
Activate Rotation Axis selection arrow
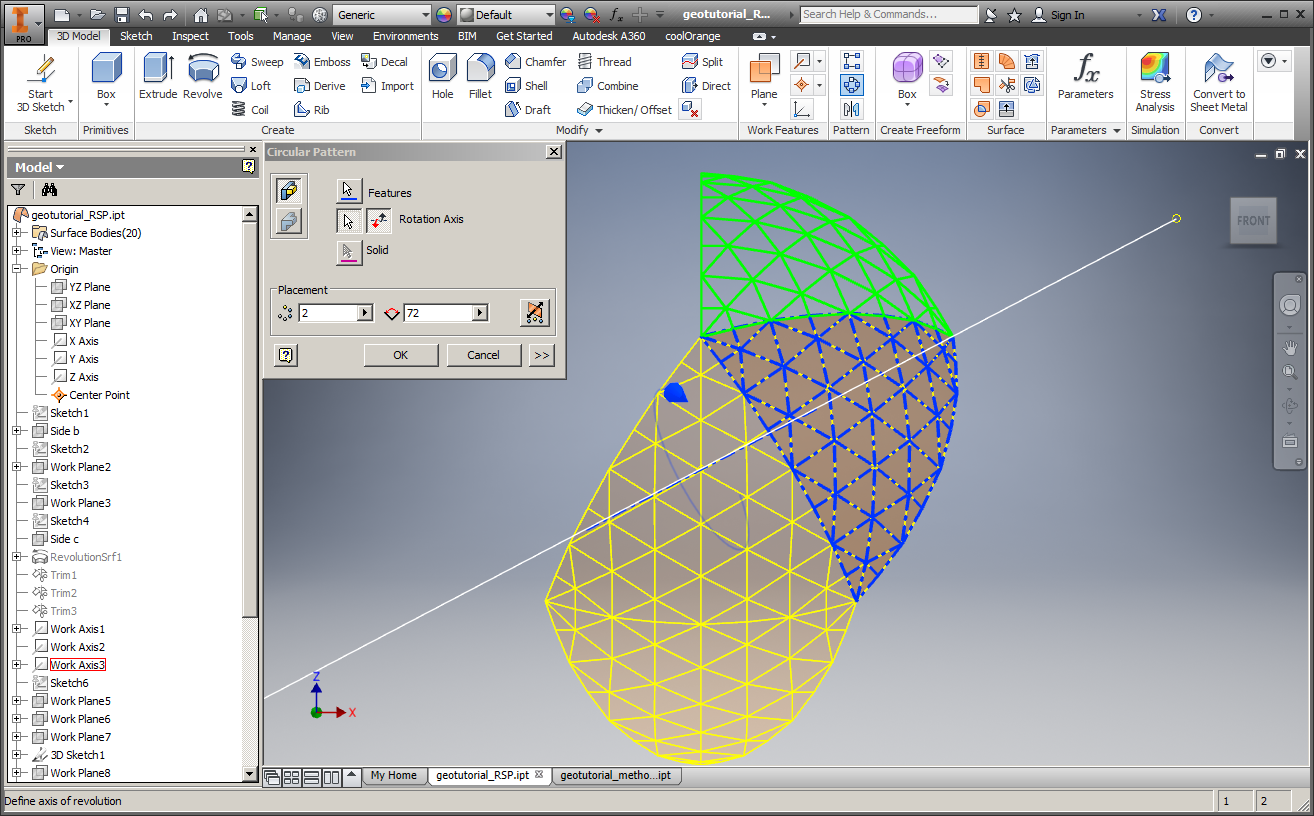click(x=348, y=221)
